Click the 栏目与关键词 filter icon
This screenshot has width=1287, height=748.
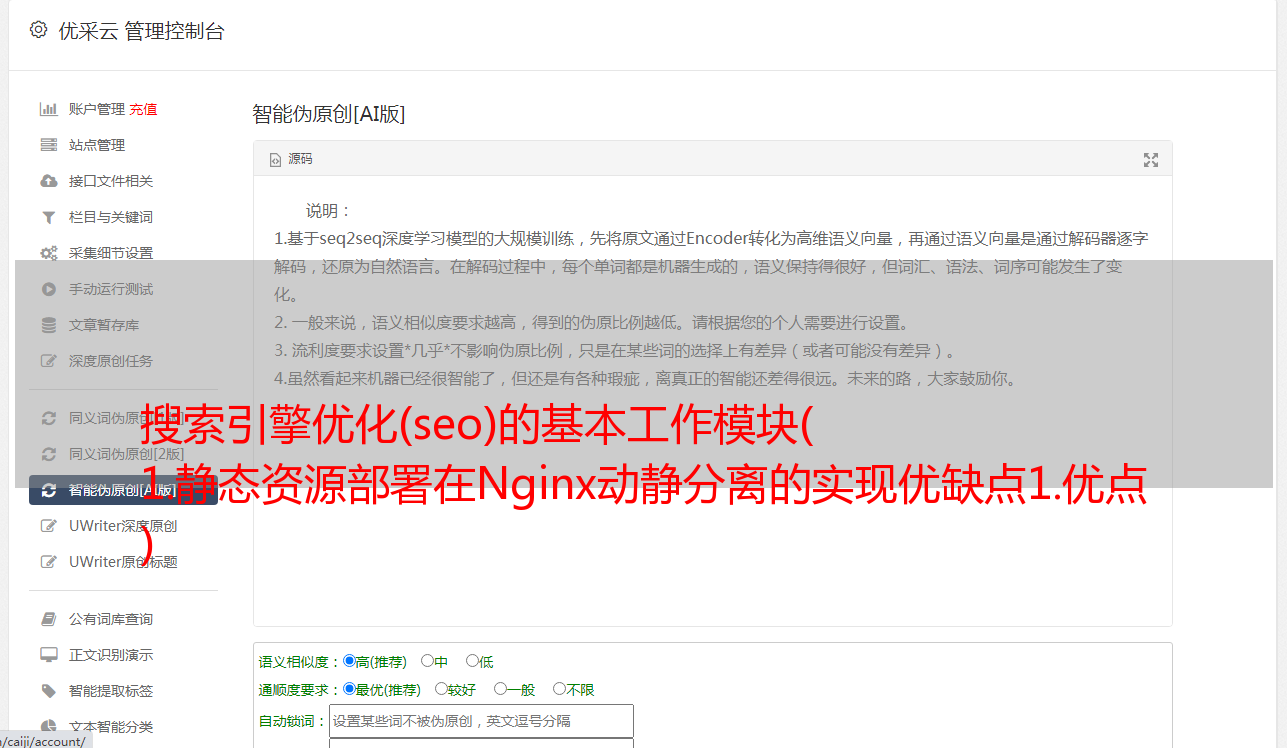[x=48, y=217]
